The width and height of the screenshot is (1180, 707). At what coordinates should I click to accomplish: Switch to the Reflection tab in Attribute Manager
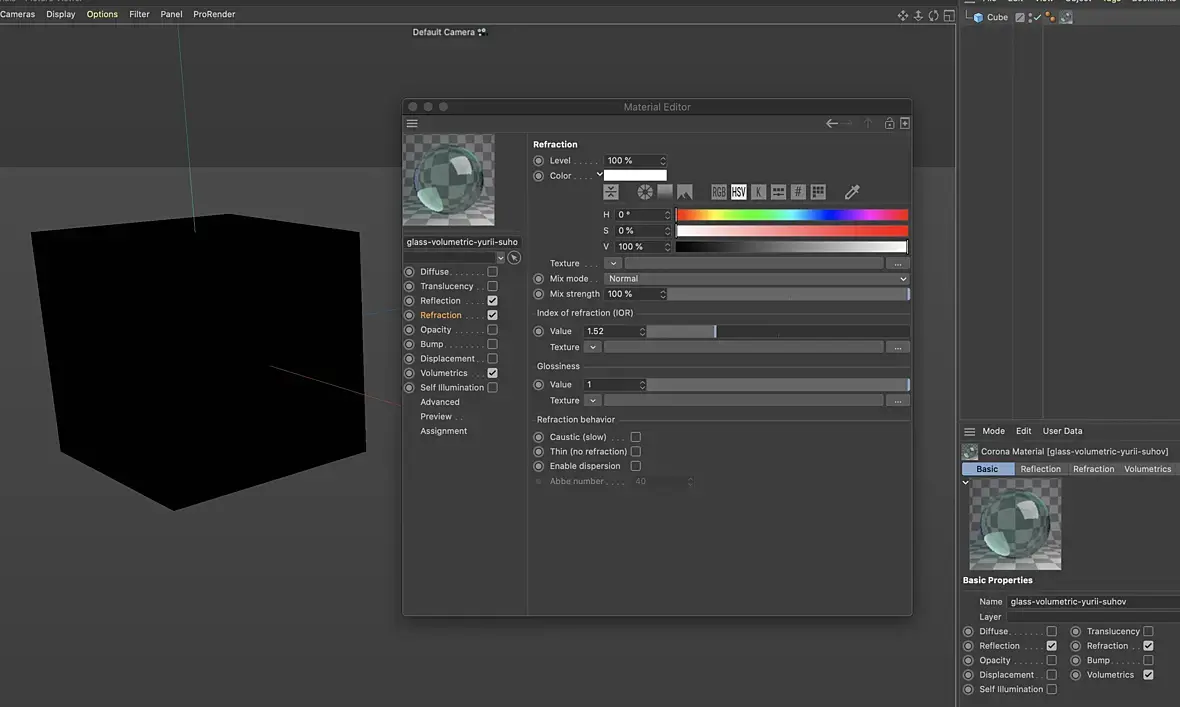click(x=1041, y=469)
